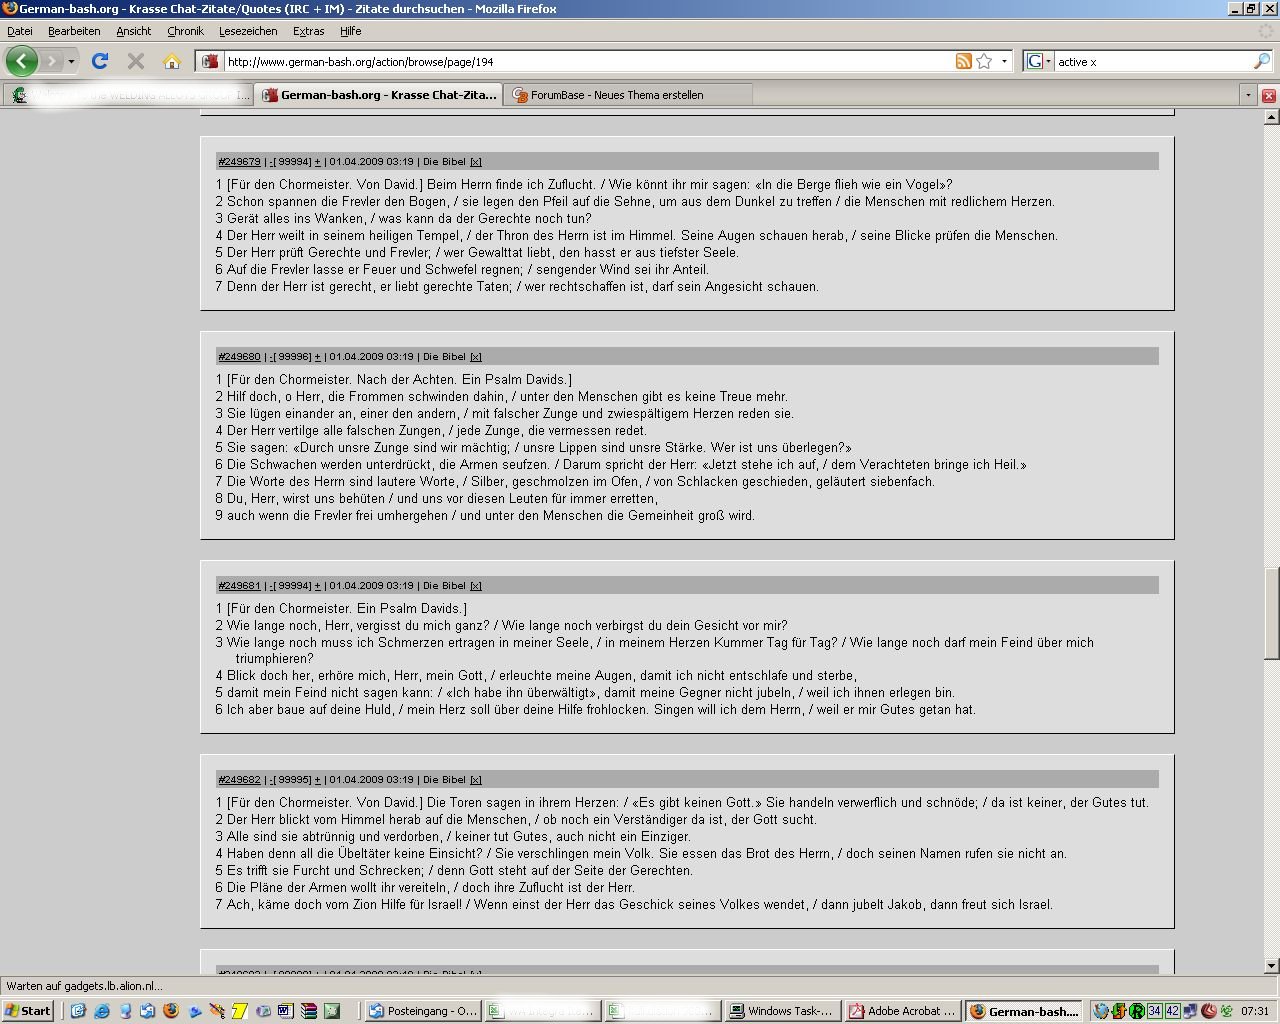Click the tray icon showing 34
This screenshot has height=1024, width=1280.
pos(1154,1011)
